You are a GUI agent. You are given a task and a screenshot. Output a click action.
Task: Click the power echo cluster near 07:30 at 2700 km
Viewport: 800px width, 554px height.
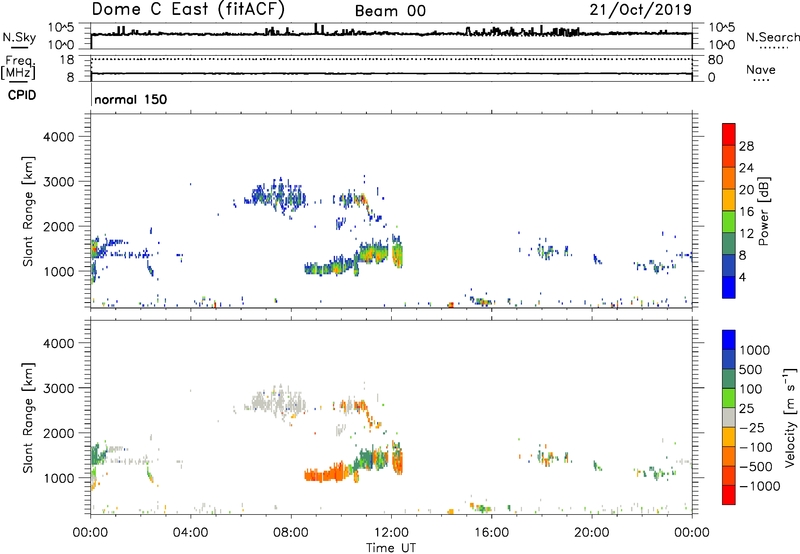[278, 196]
